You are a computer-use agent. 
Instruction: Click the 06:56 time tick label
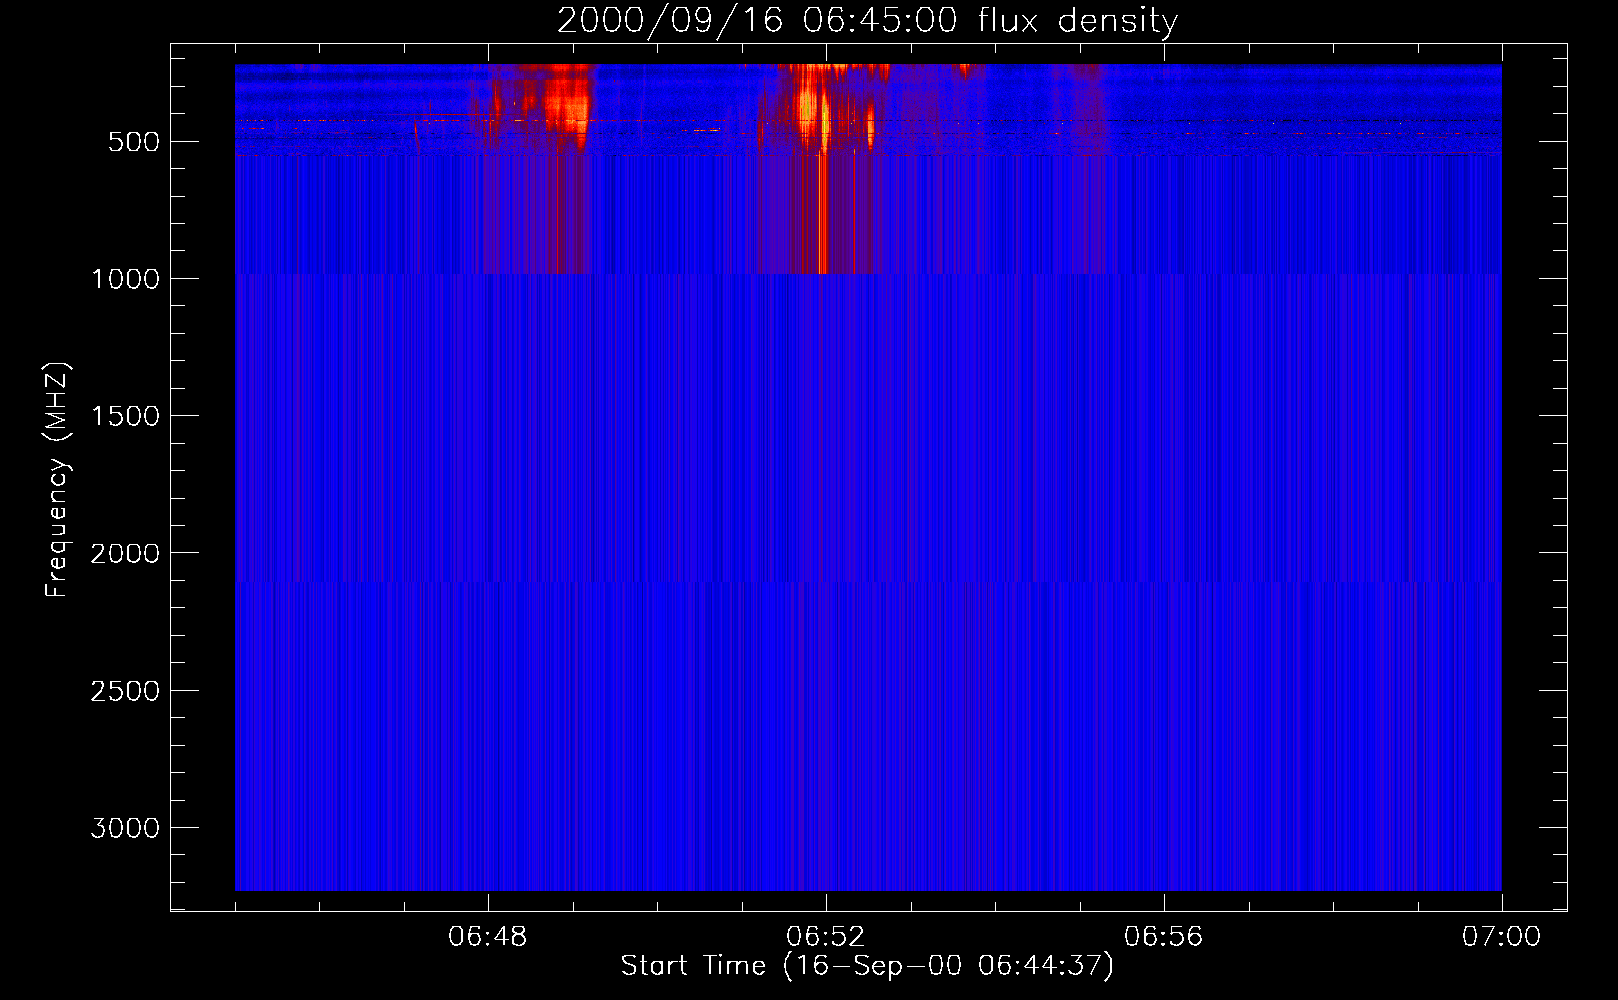pyautogui.click(x=1164, y=937)
